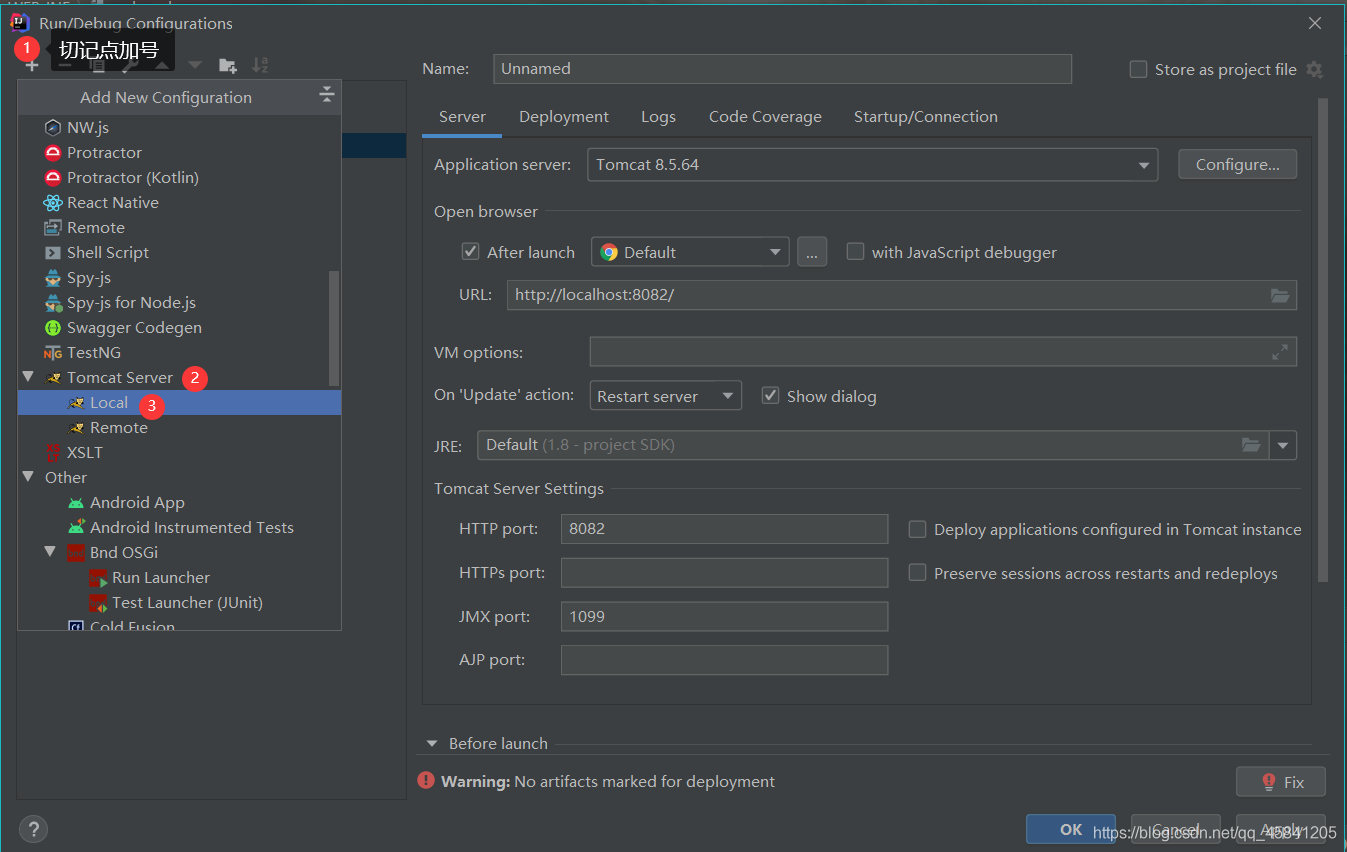Click the Name input field showing Unnamed

click(x=783, y=68)
